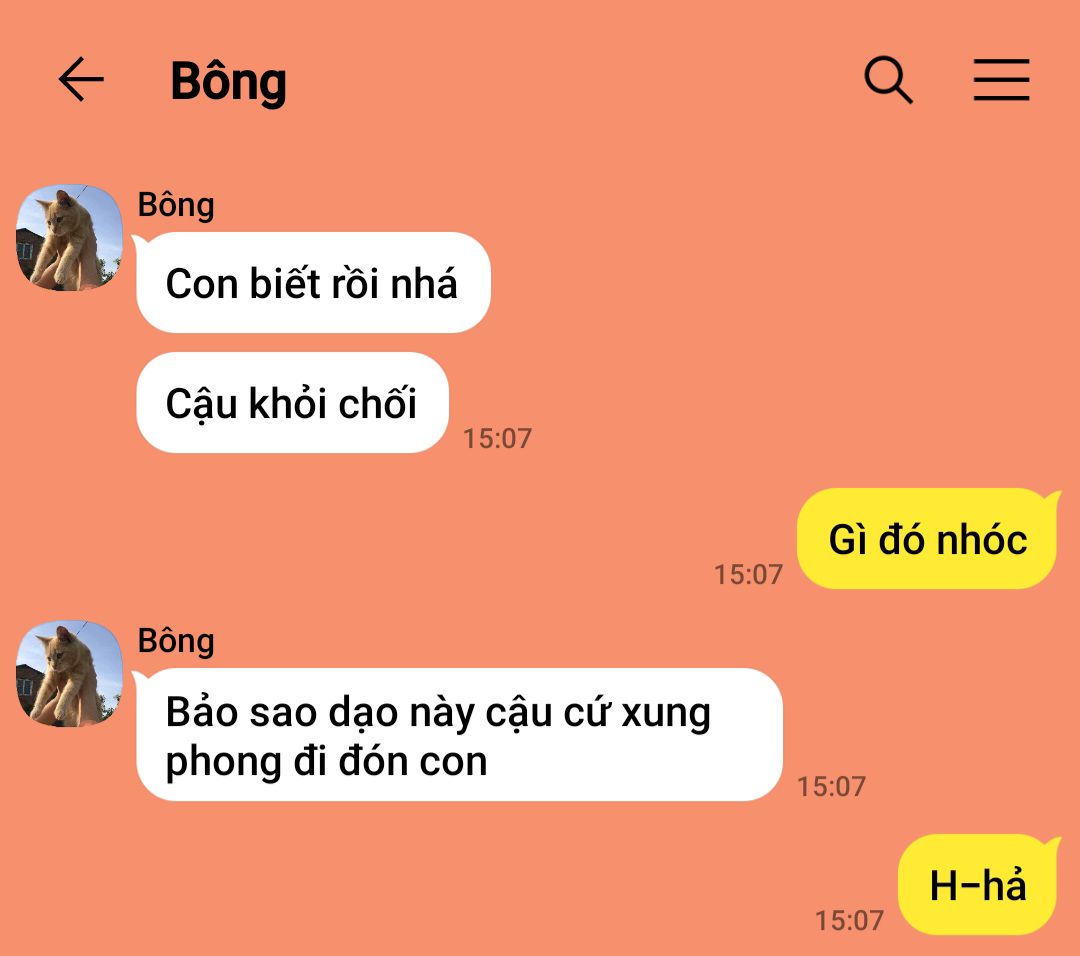Select the message 'Cậu khỏi chối'
The width and height of the screenshot is (1080, 956).
pyautogui.click(x=293, y=402)
